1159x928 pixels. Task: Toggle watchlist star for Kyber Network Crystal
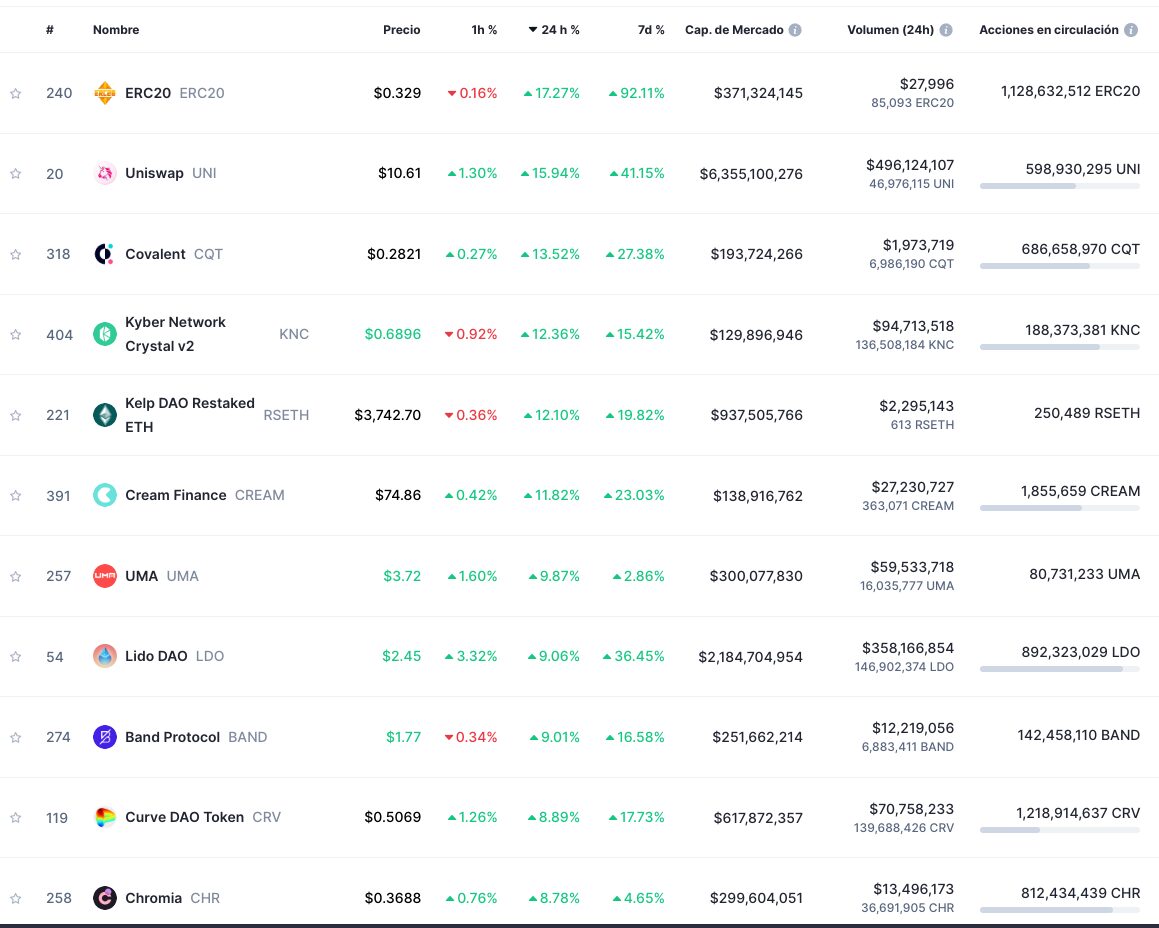[x=16, y=334]
